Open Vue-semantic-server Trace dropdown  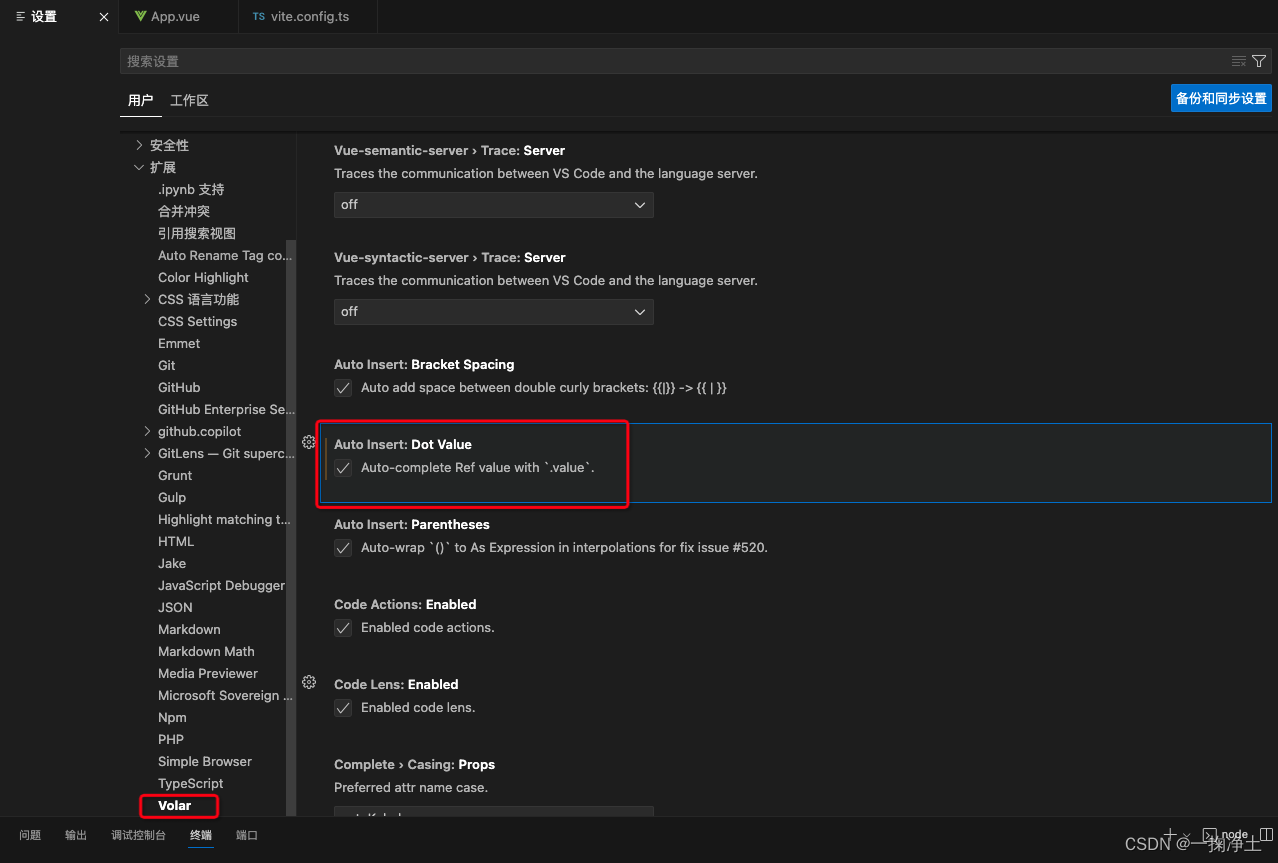point(494,205)
